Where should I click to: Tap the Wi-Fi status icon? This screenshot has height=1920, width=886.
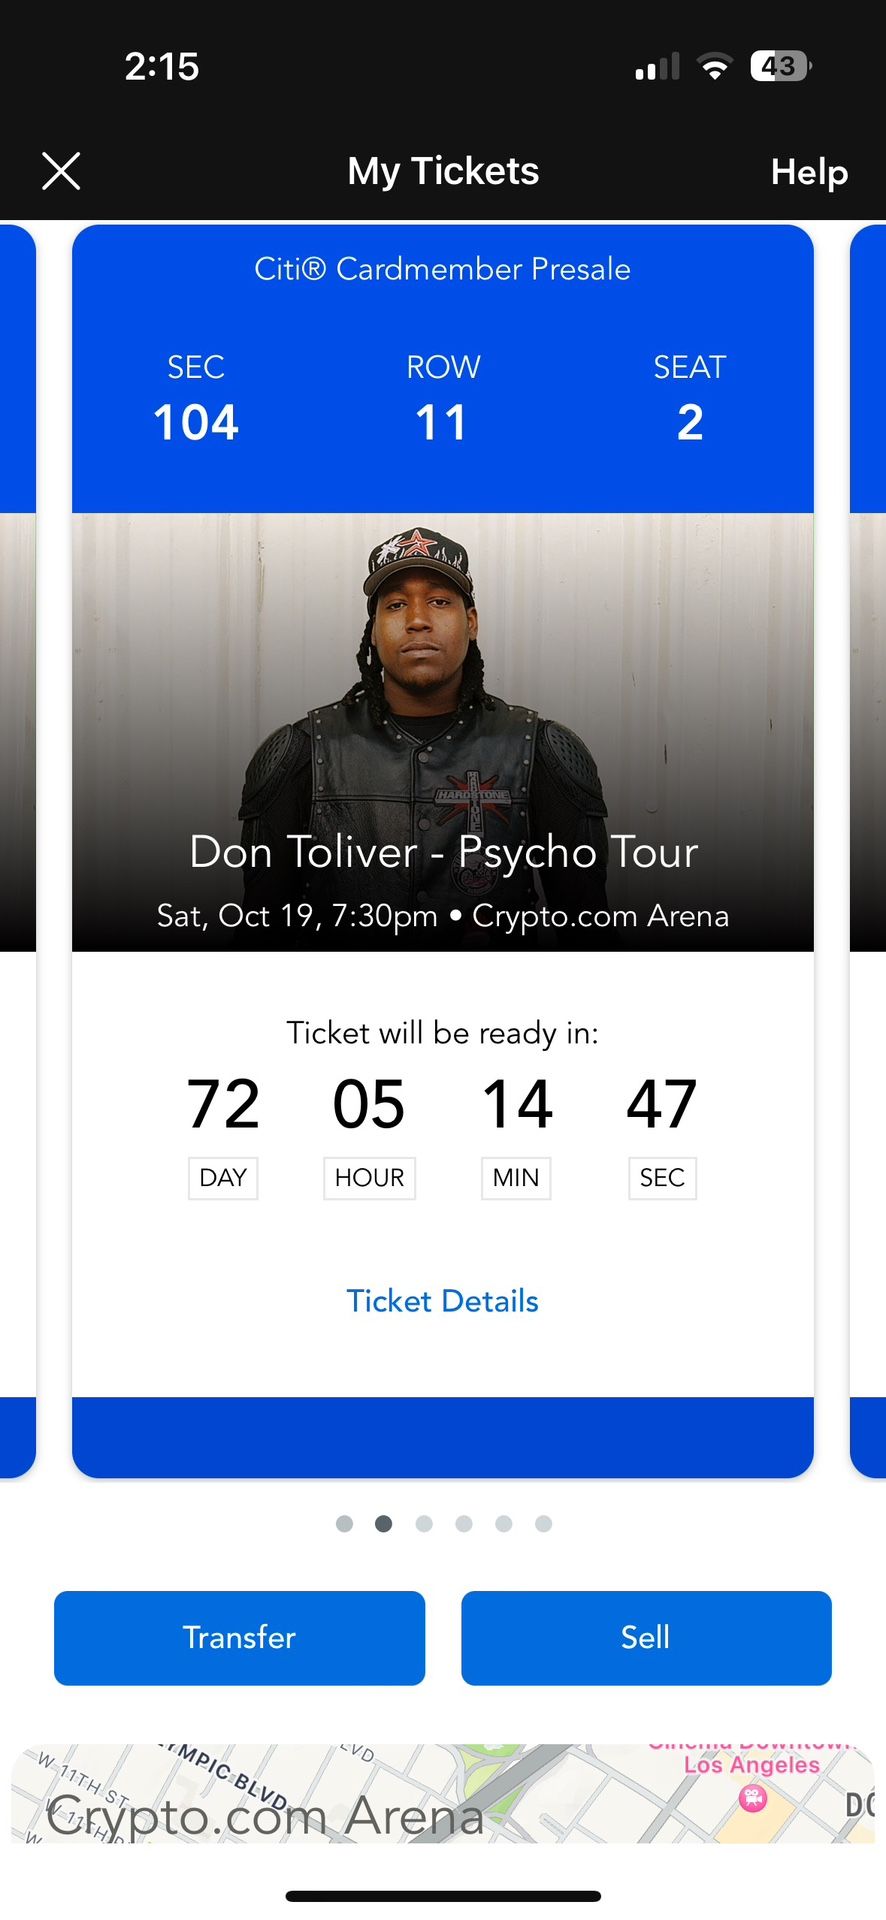point(713,66)
